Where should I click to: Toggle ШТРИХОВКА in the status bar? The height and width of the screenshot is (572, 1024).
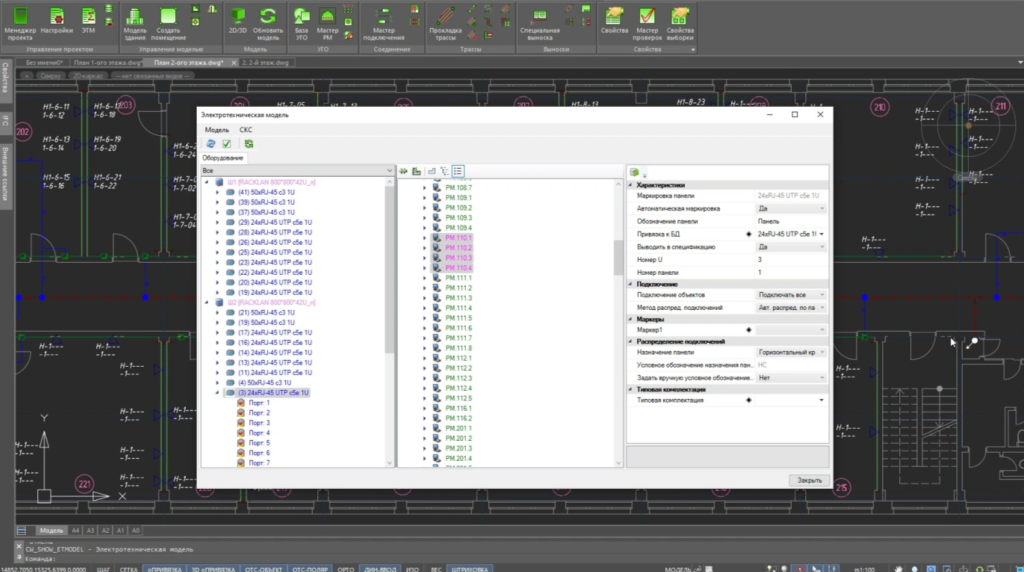[x=470, y=568]
